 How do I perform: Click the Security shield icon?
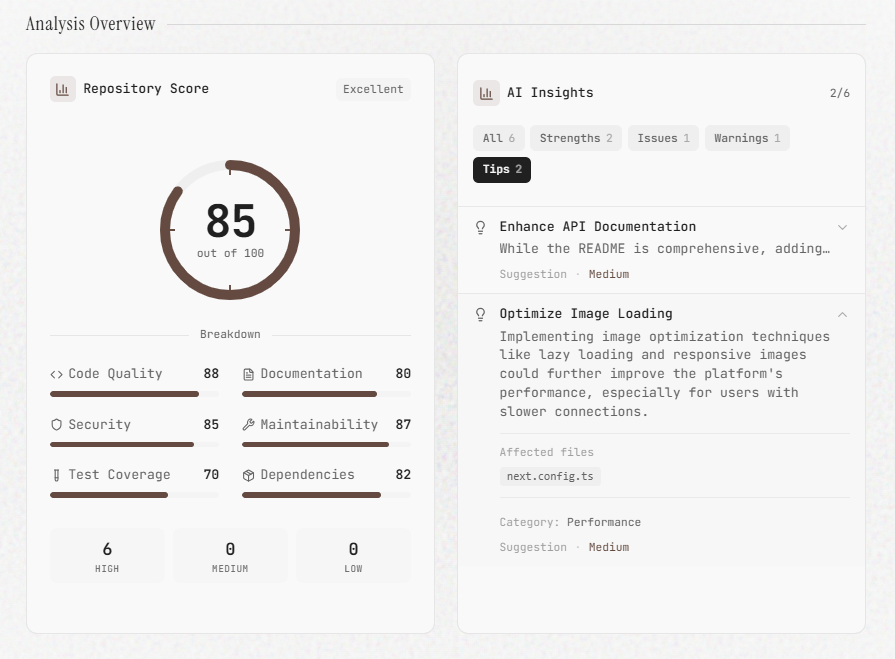[x=55, y=424]
